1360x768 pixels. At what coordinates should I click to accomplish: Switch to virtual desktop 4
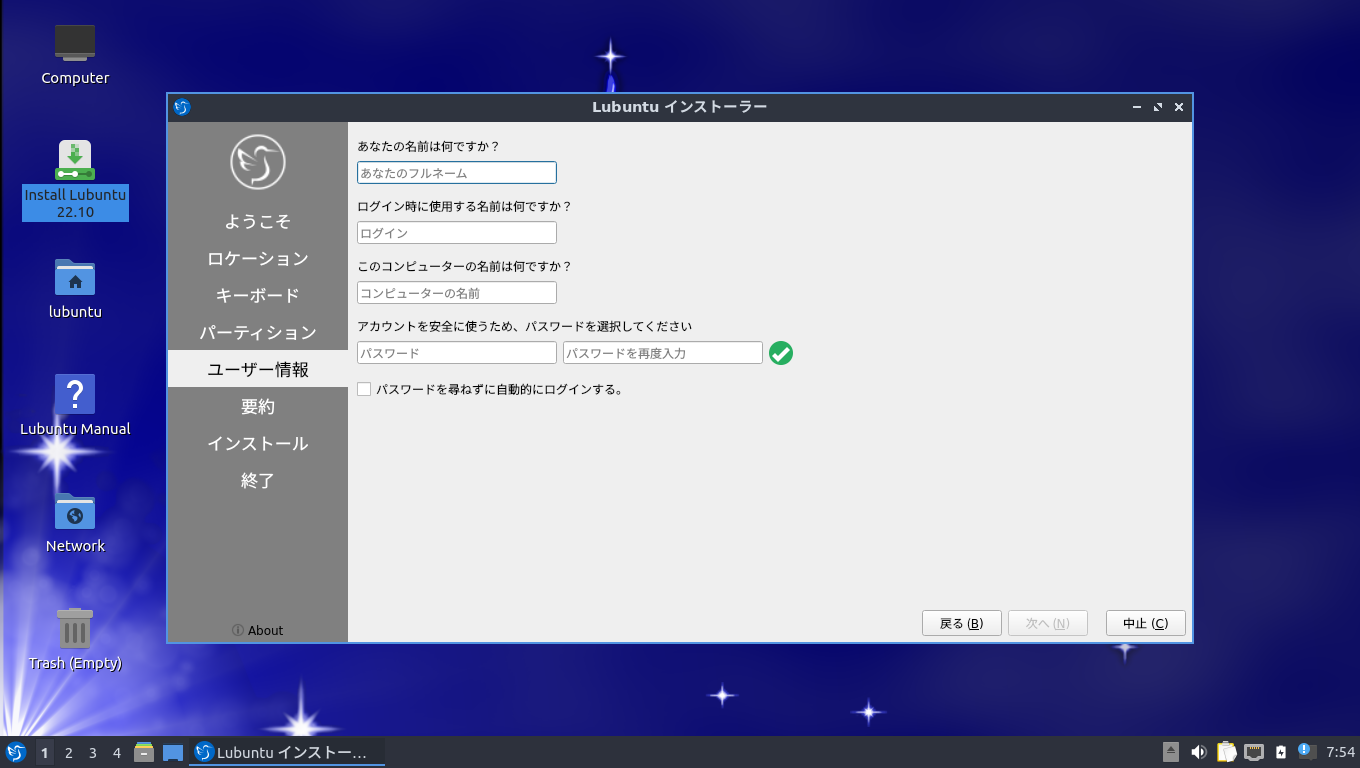pos(117,753)
